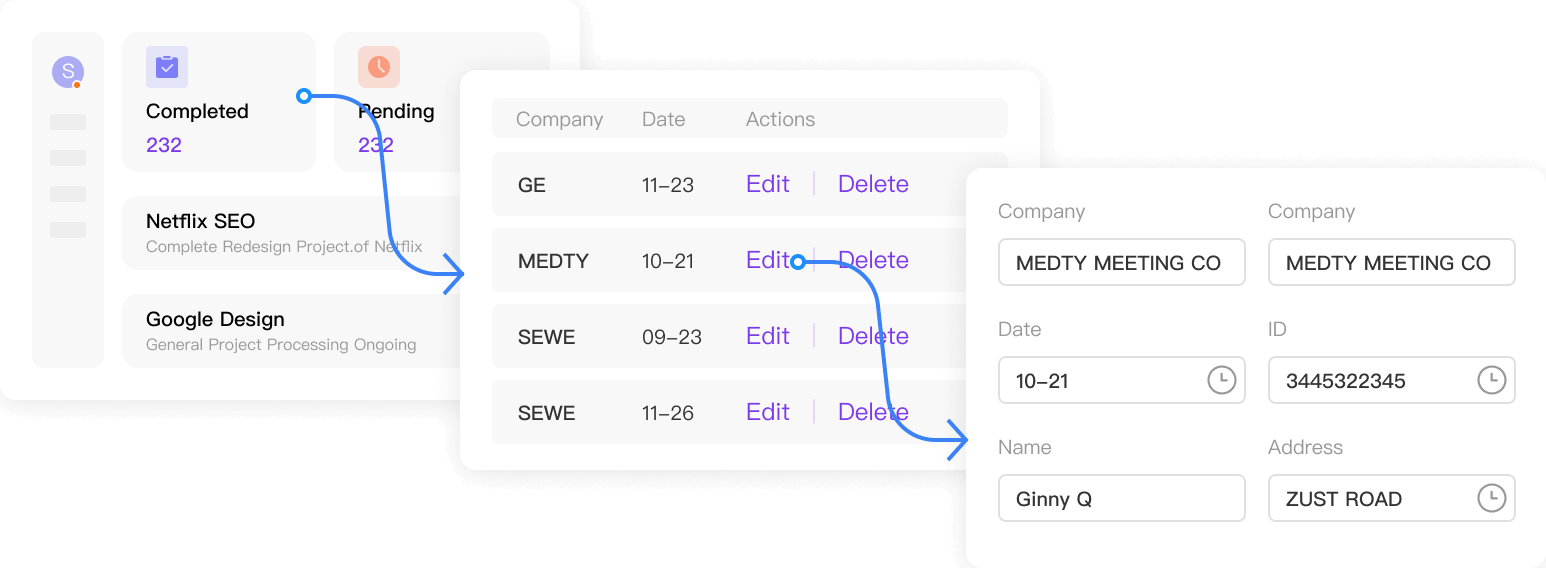Sort table by the Date column header
Image resolution: width=1546 pixels, height=568 pixels.
(x=663, y=119)
